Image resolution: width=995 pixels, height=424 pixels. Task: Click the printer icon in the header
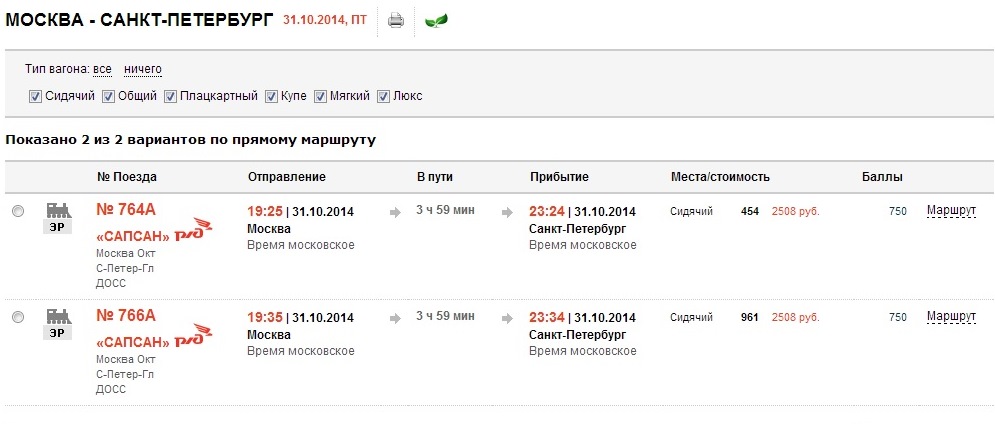pos(396,20)
